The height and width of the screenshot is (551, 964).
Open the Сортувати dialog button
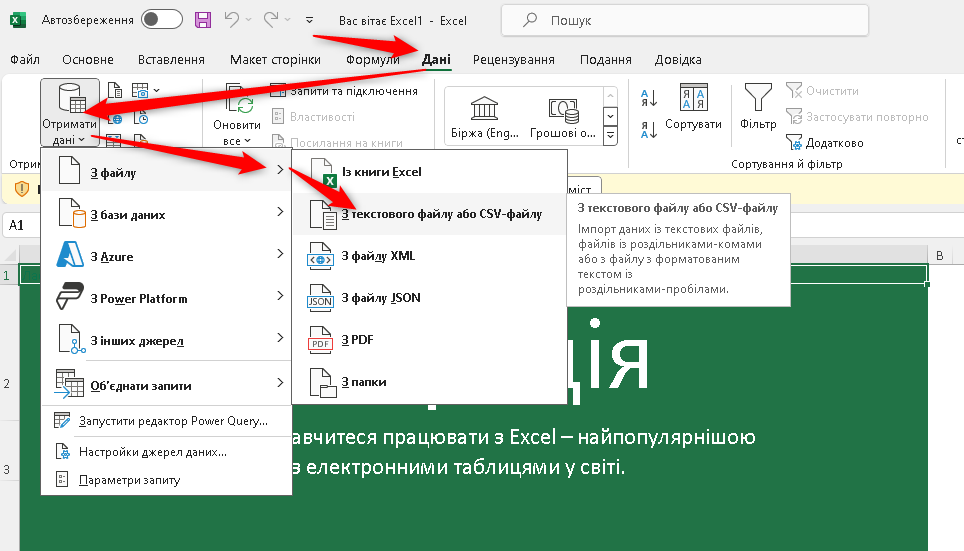pos(693,107)
